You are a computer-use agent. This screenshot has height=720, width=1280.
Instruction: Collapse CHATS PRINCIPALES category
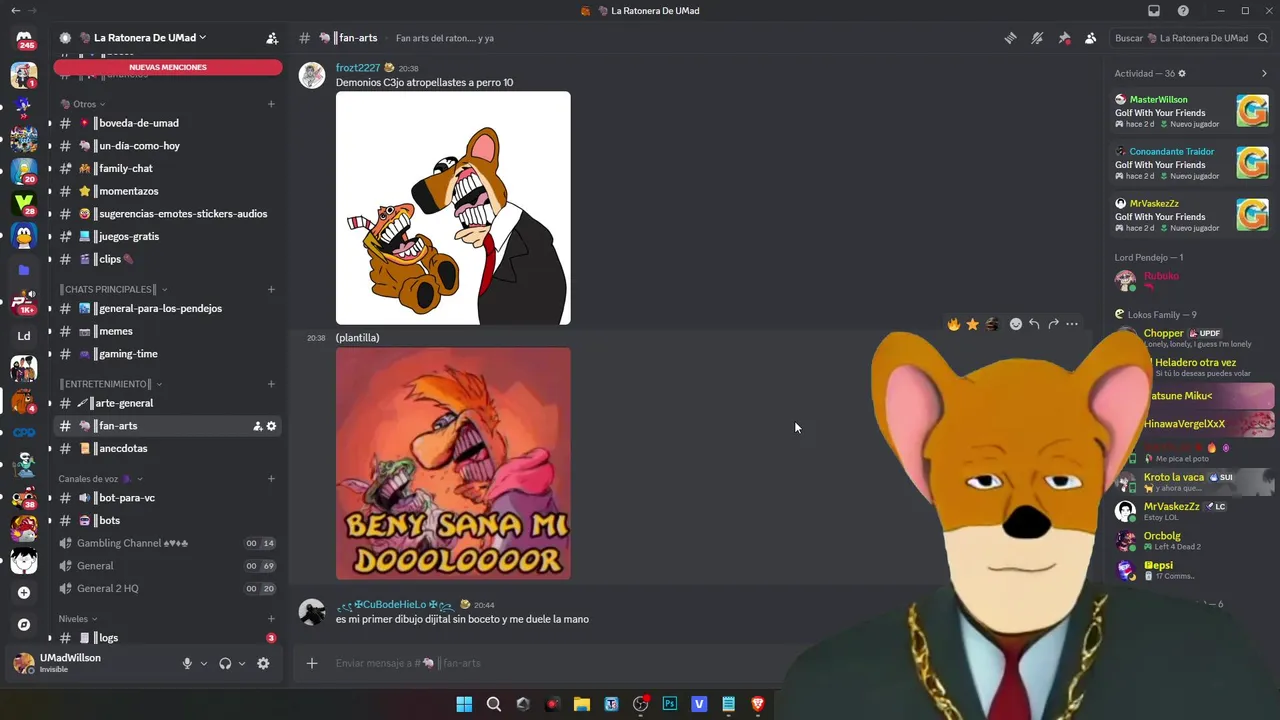(113, 289)
